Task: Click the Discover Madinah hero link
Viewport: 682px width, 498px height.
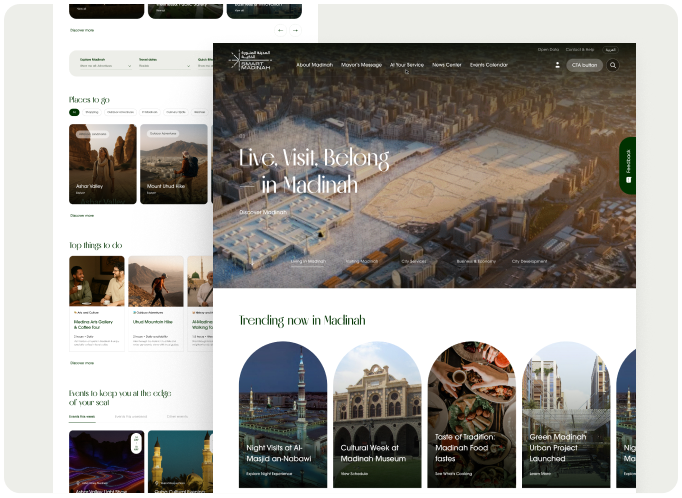Action: pos(263,212)
